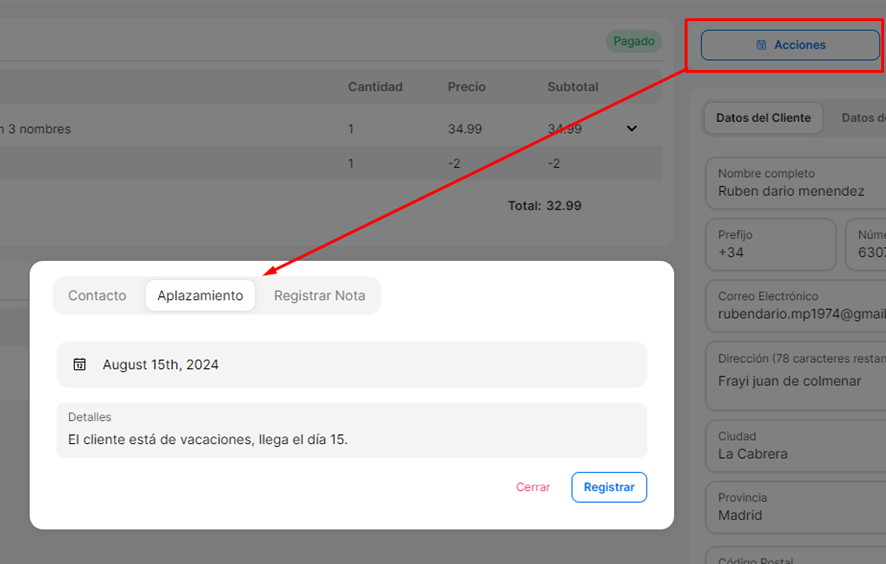Click the phone number field beside Prefijo

[867, 245]
